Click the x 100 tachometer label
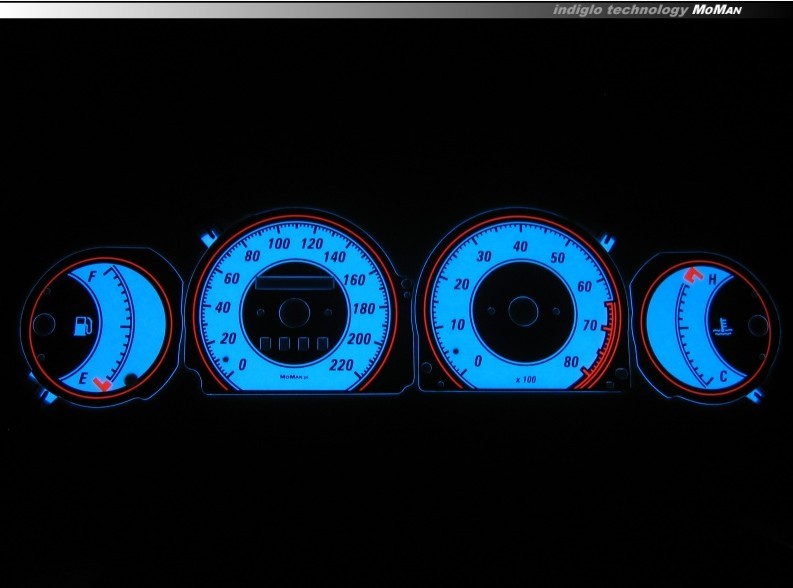Image resolution: width=793 pixels, height=588 pixels. click(525, 380)
